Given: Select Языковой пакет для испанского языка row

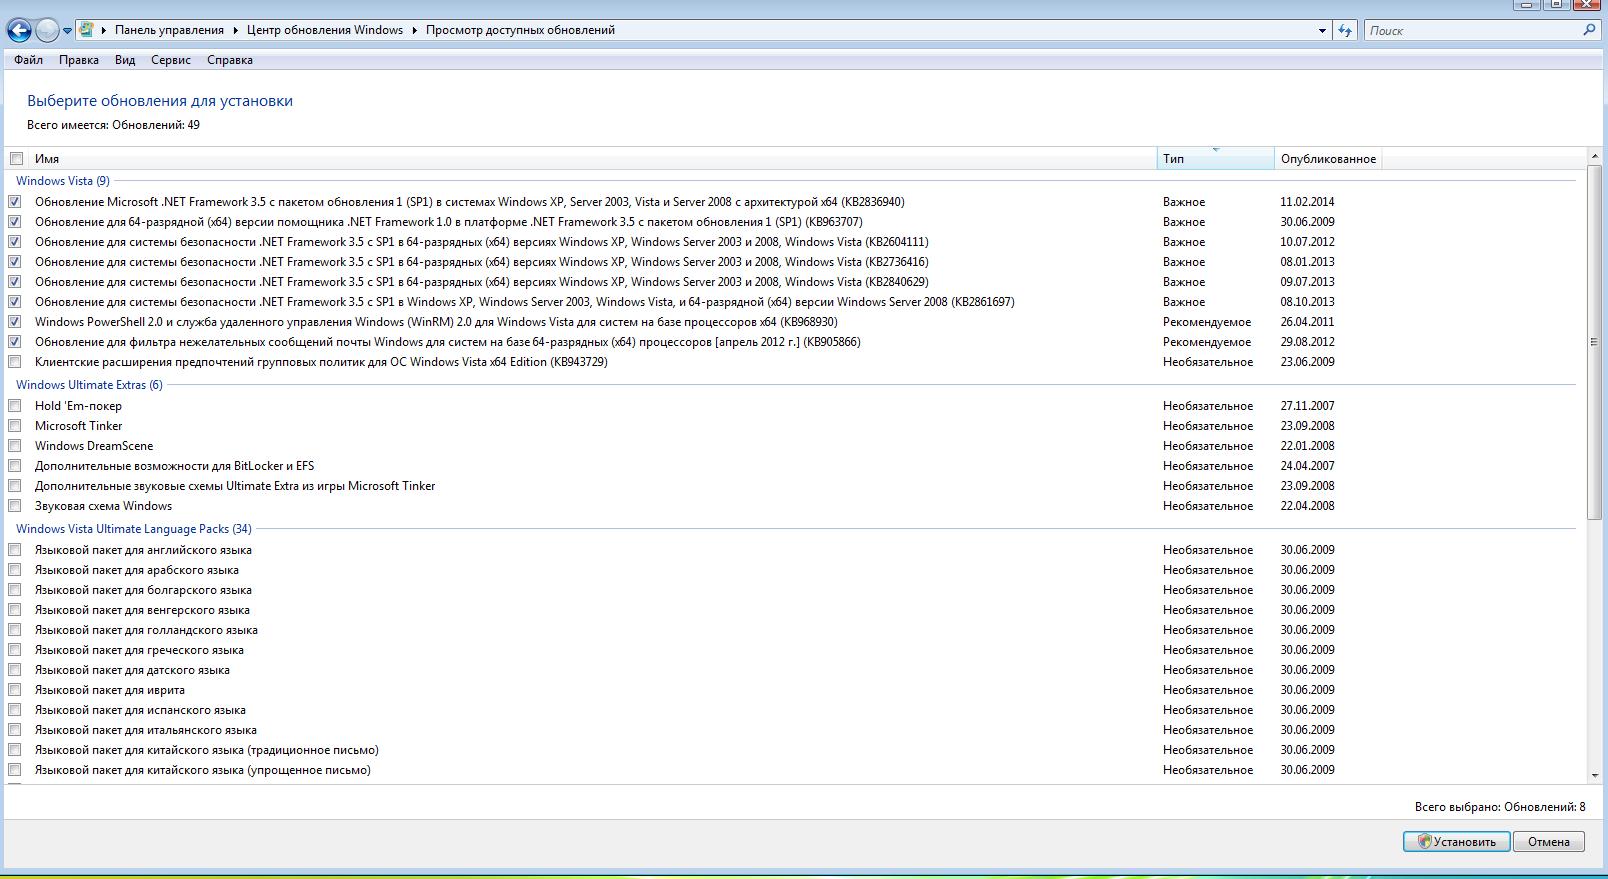Looking at the screenshot, I should click(x=140, y=710).
